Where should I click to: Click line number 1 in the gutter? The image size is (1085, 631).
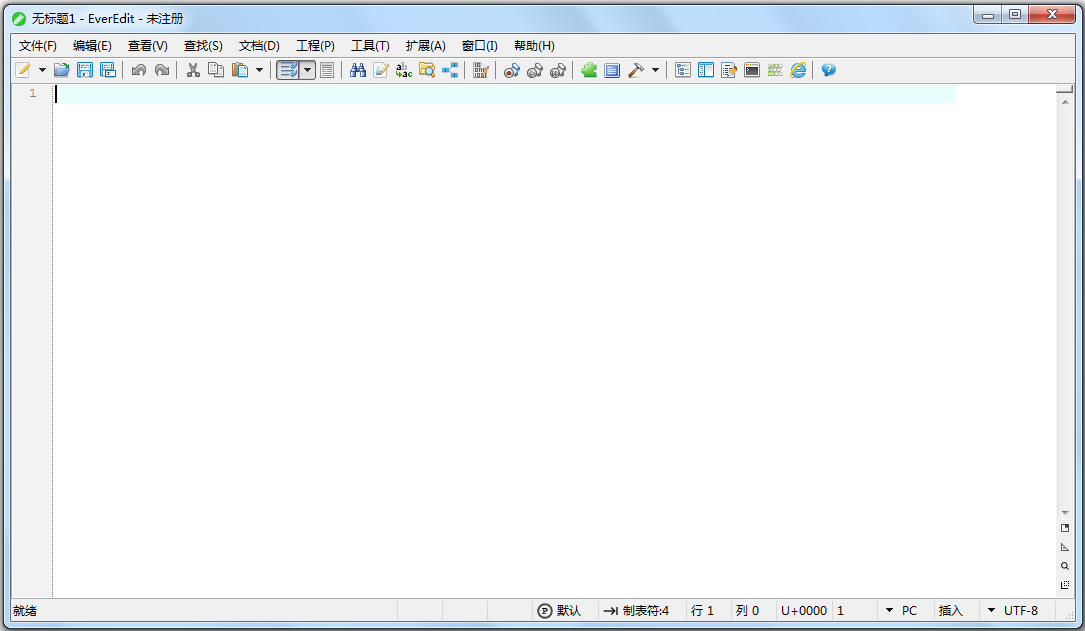(33, 93)
